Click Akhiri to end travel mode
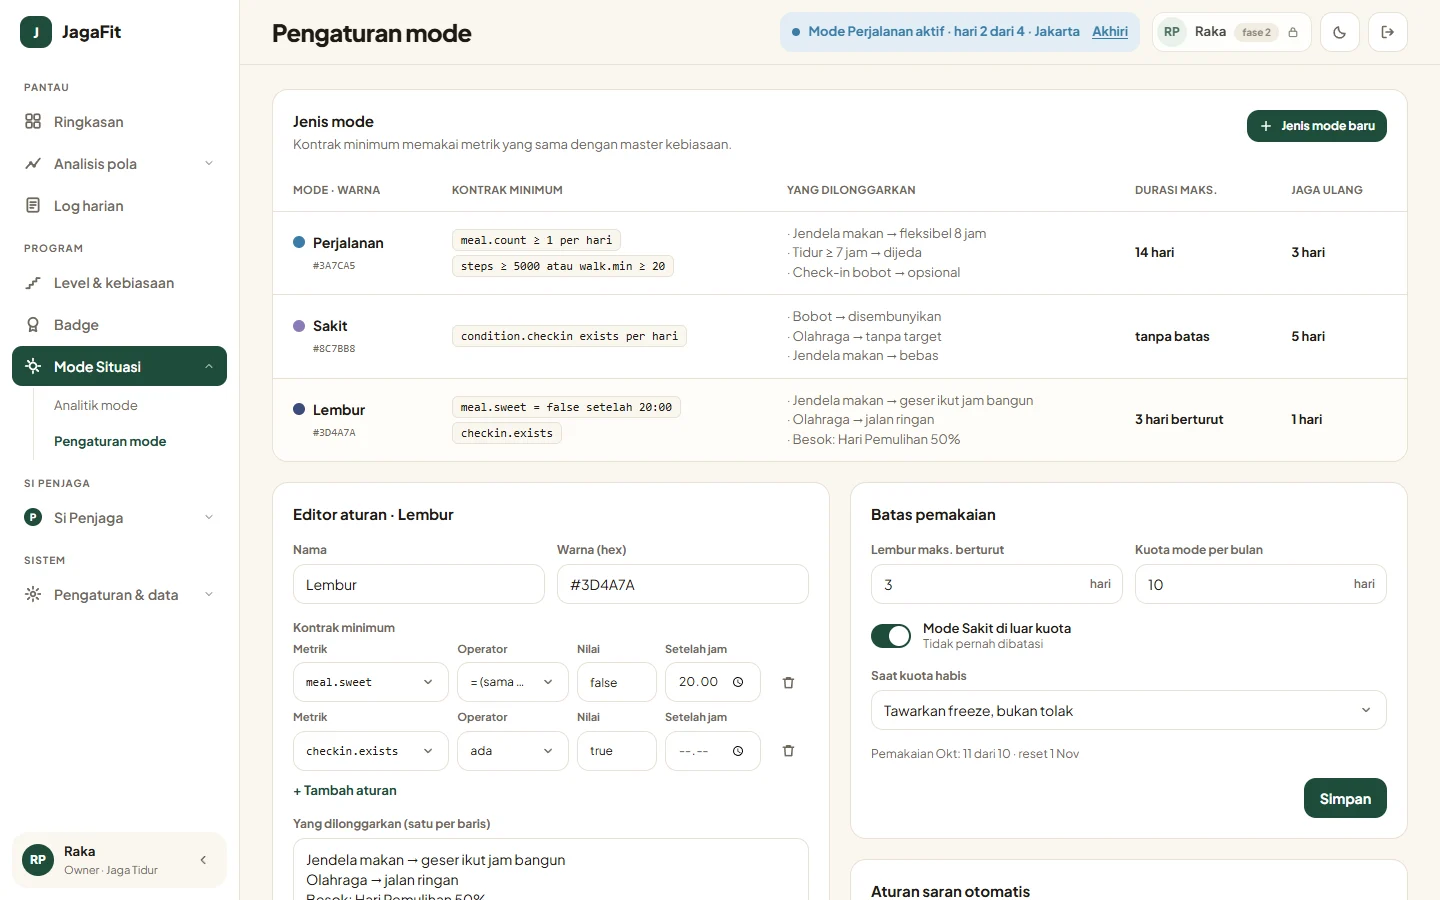 (x=1110, y=32)
